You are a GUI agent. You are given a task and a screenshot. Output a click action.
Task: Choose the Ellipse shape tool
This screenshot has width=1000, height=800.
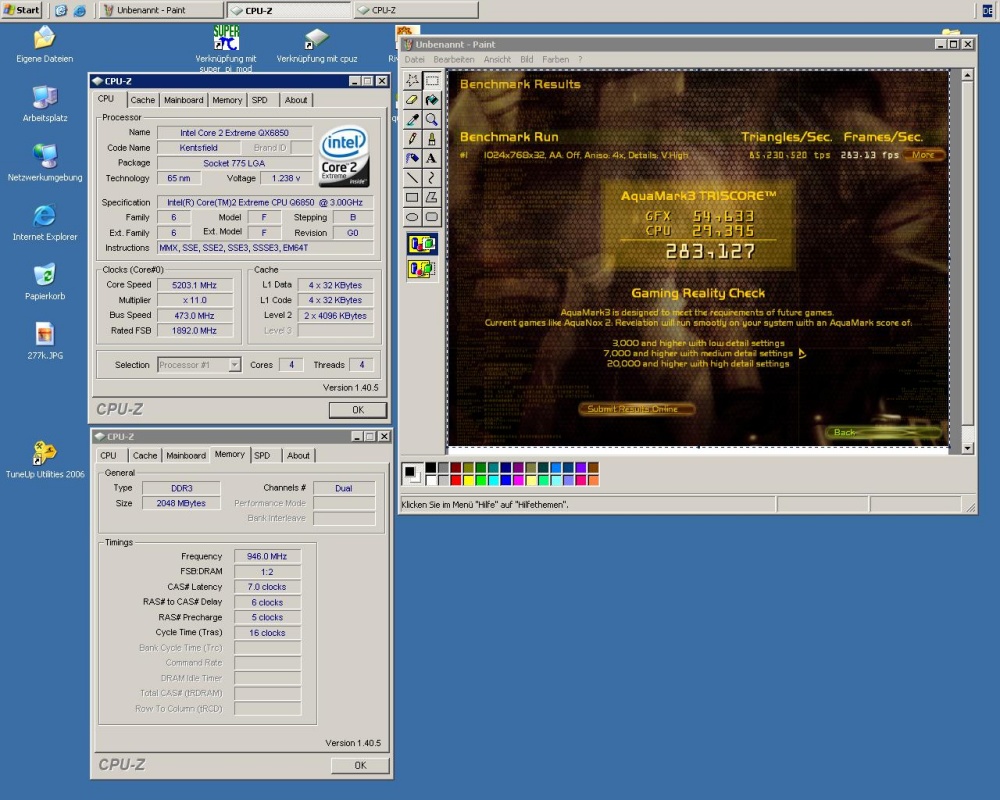click(x=413, y=217)
